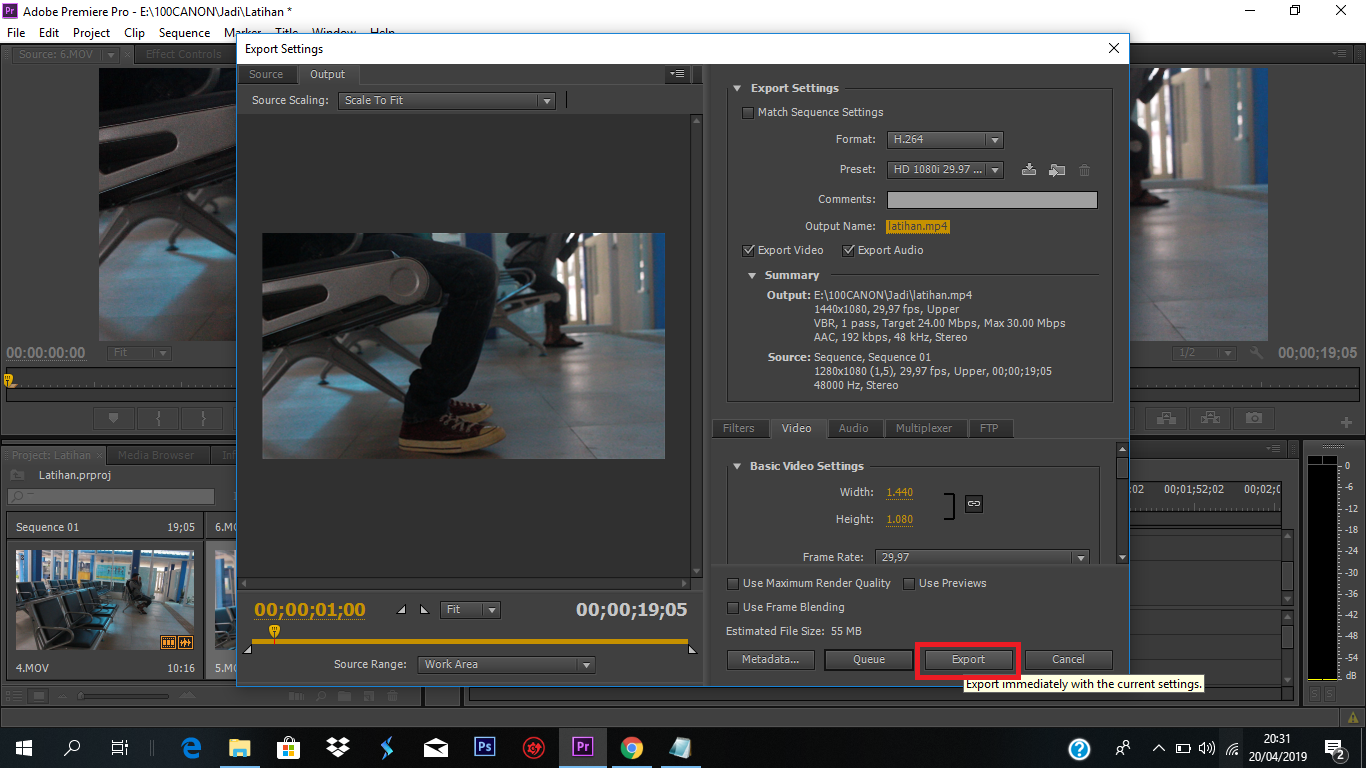Click the export preview playhead marker

tap(275, 632)
